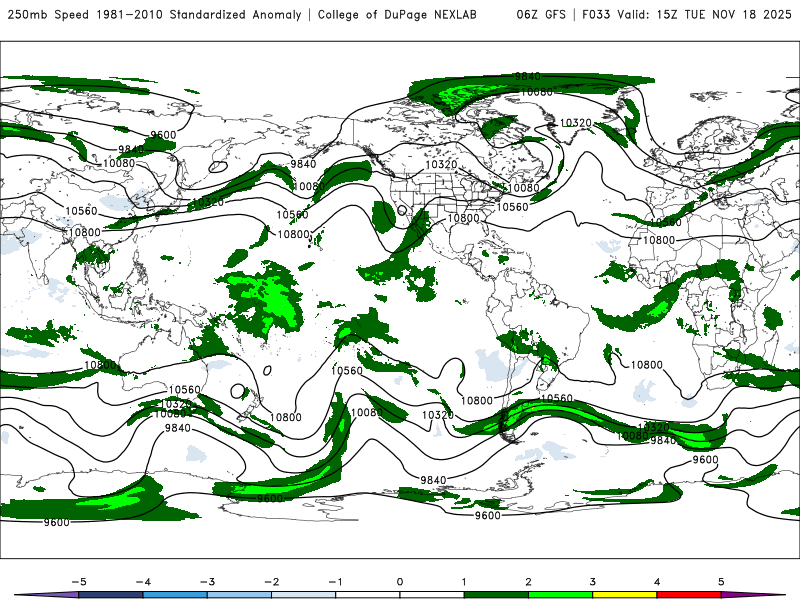This screenshot has width=800, height=600.
Task: Click the colorbar tick label "−4"
Action: point(143,582)
